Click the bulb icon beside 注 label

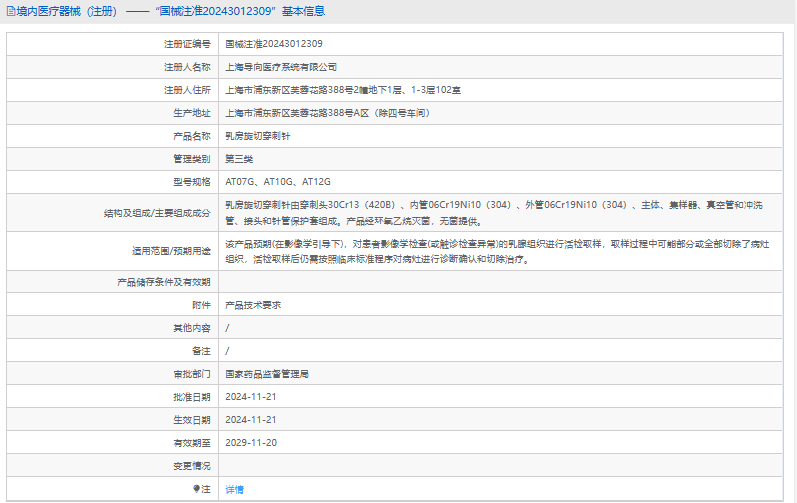[x=196, y=489]
